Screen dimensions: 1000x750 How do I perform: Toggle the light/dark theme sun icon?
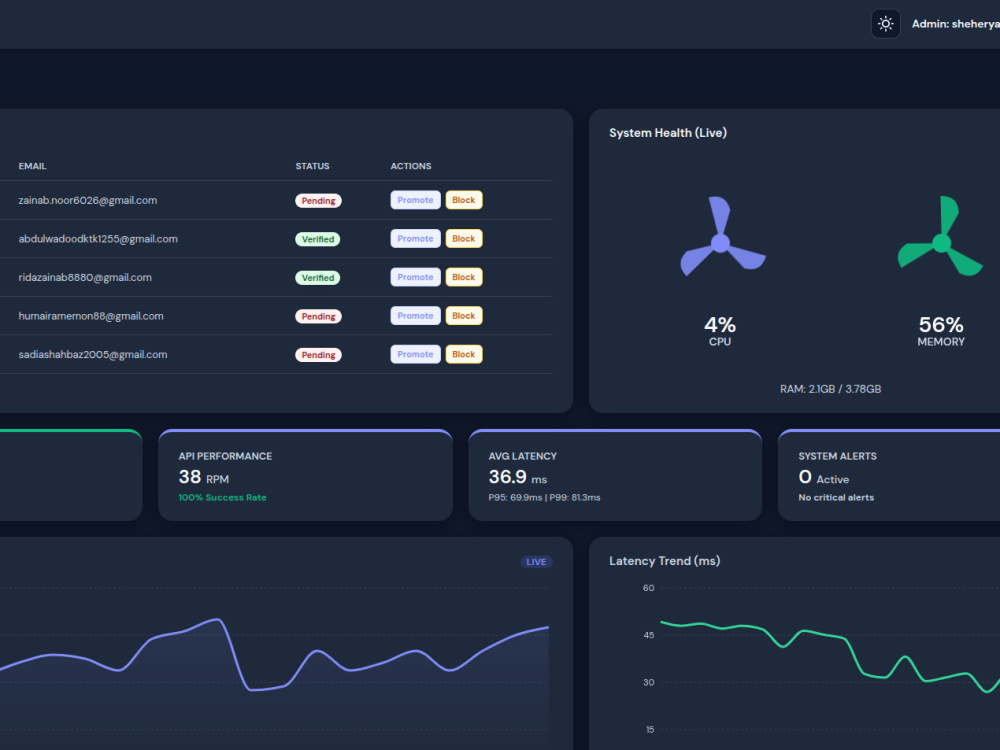[x=885, y=24]
